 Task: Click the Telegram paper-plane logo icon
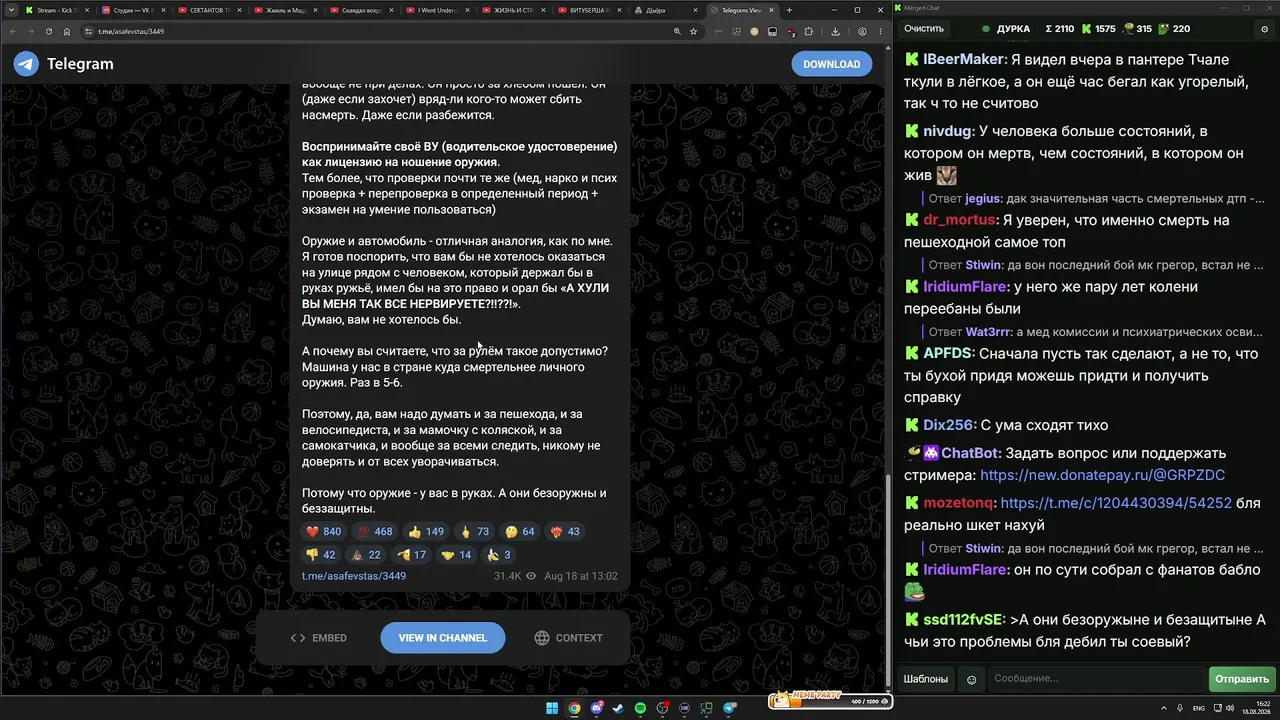click(26, 64)
